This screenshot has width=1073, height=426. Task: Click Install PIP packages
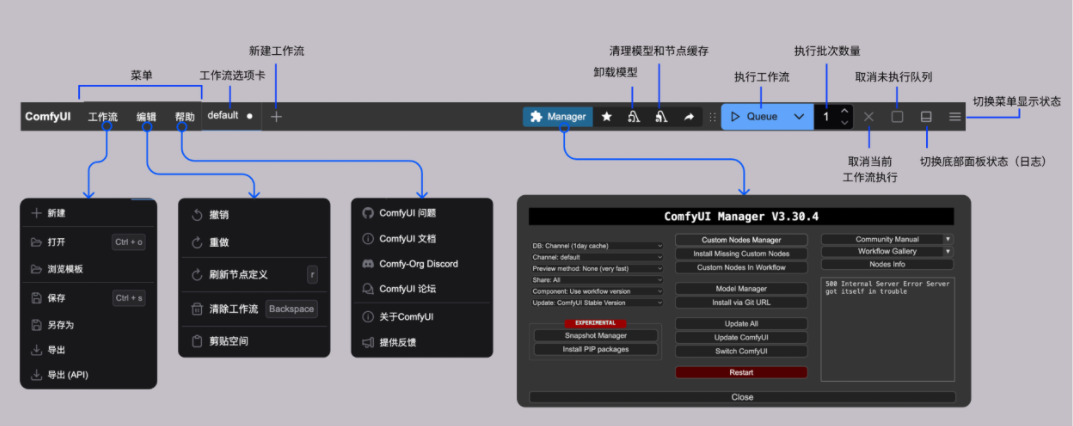click(595, 349)
